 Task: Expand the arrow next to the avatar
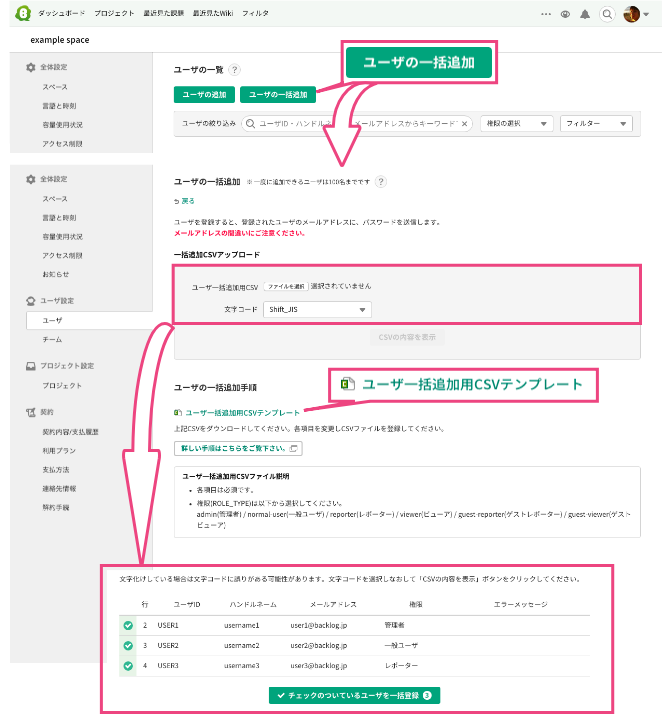[646, 15]
